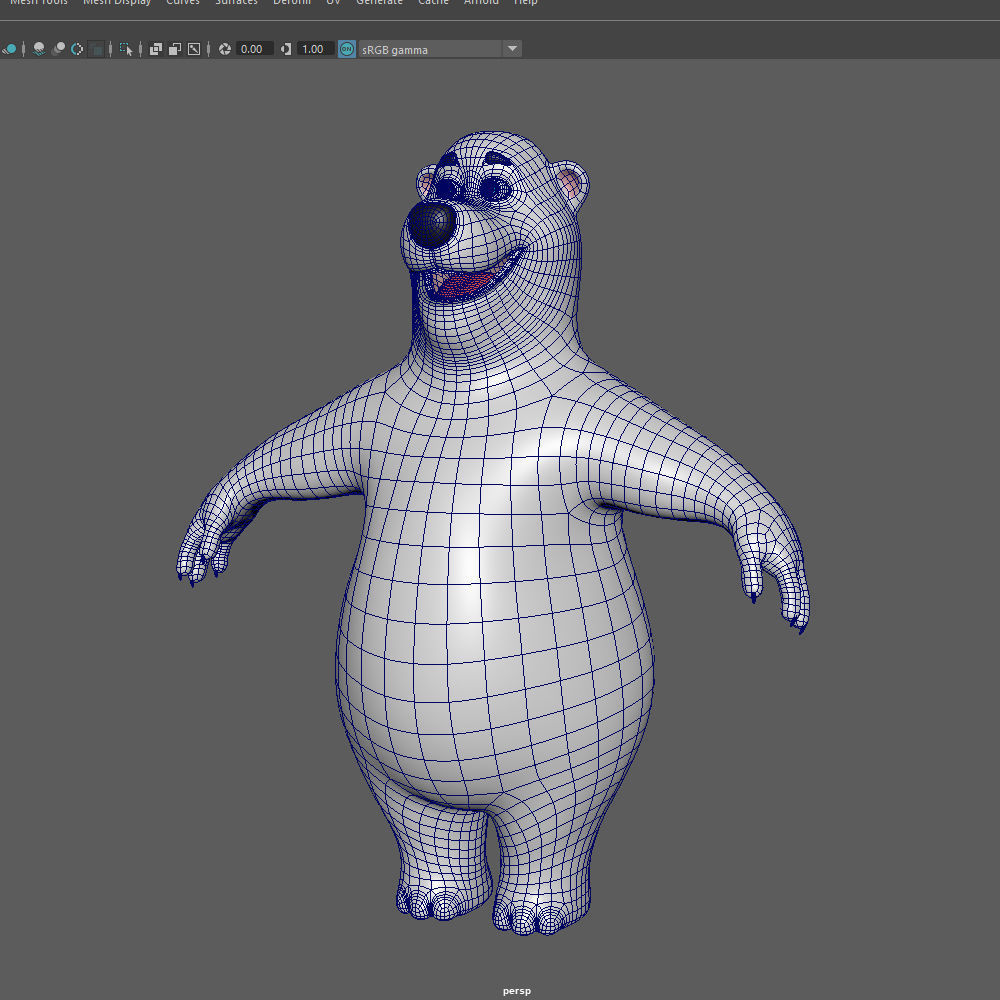1000x1000 pixels.
Task: Open the Generate menu
Action: (x=379, y=3)
